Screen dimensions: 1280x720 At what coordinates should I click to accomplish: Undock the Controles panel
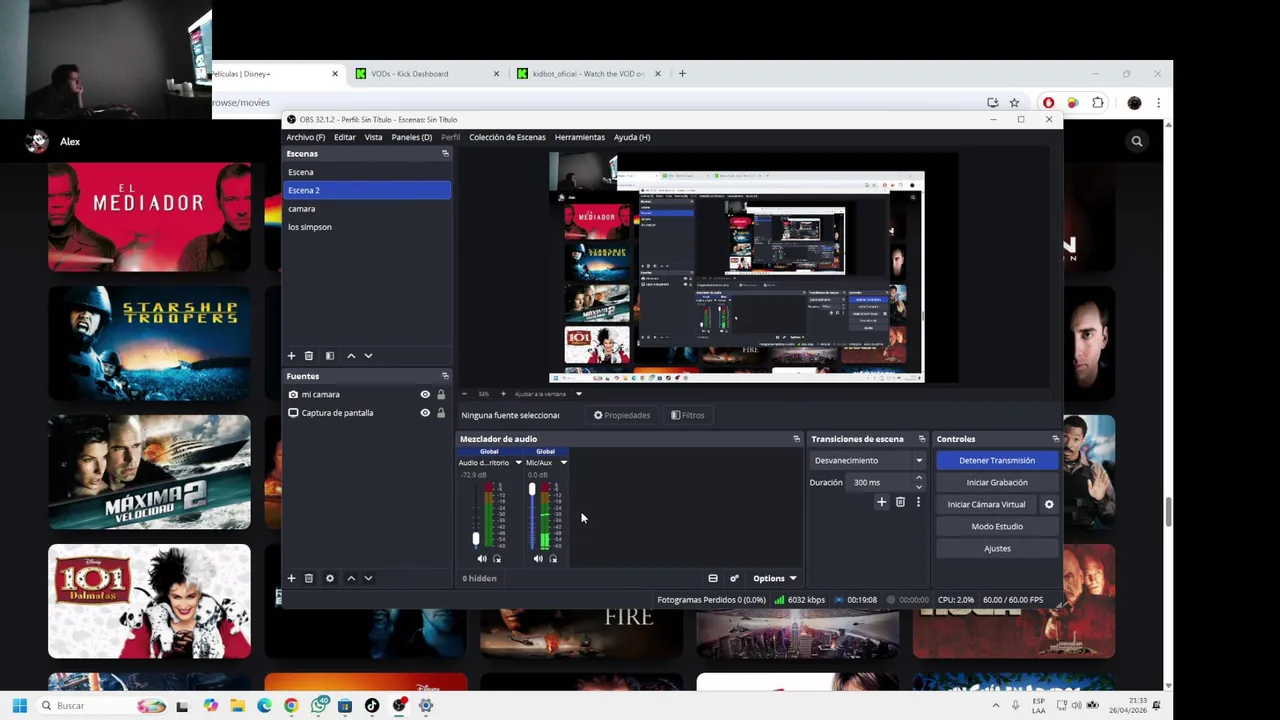1055,439
